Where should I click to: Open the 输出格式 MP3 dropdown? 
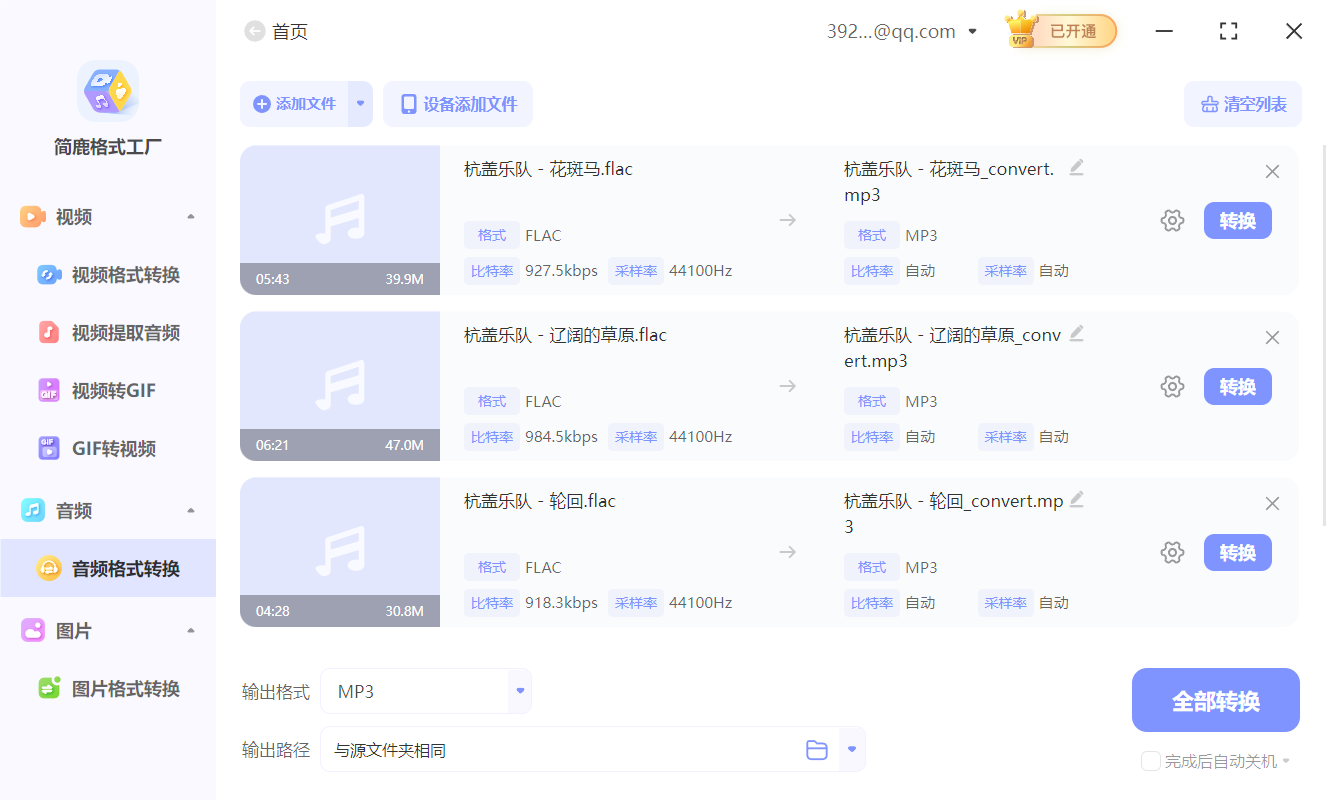click(x=519, y=690)
